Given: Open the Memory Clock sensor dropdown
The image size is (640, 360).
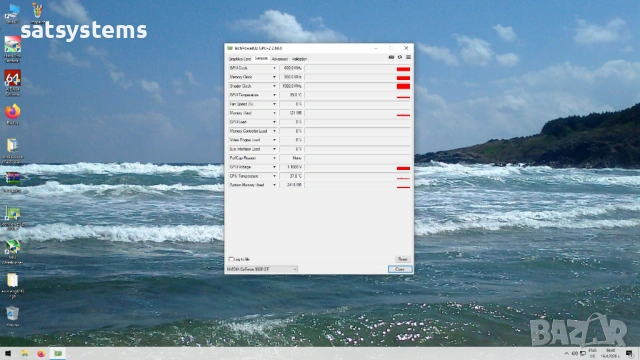Looking at the screenshot, I should 274,77.
